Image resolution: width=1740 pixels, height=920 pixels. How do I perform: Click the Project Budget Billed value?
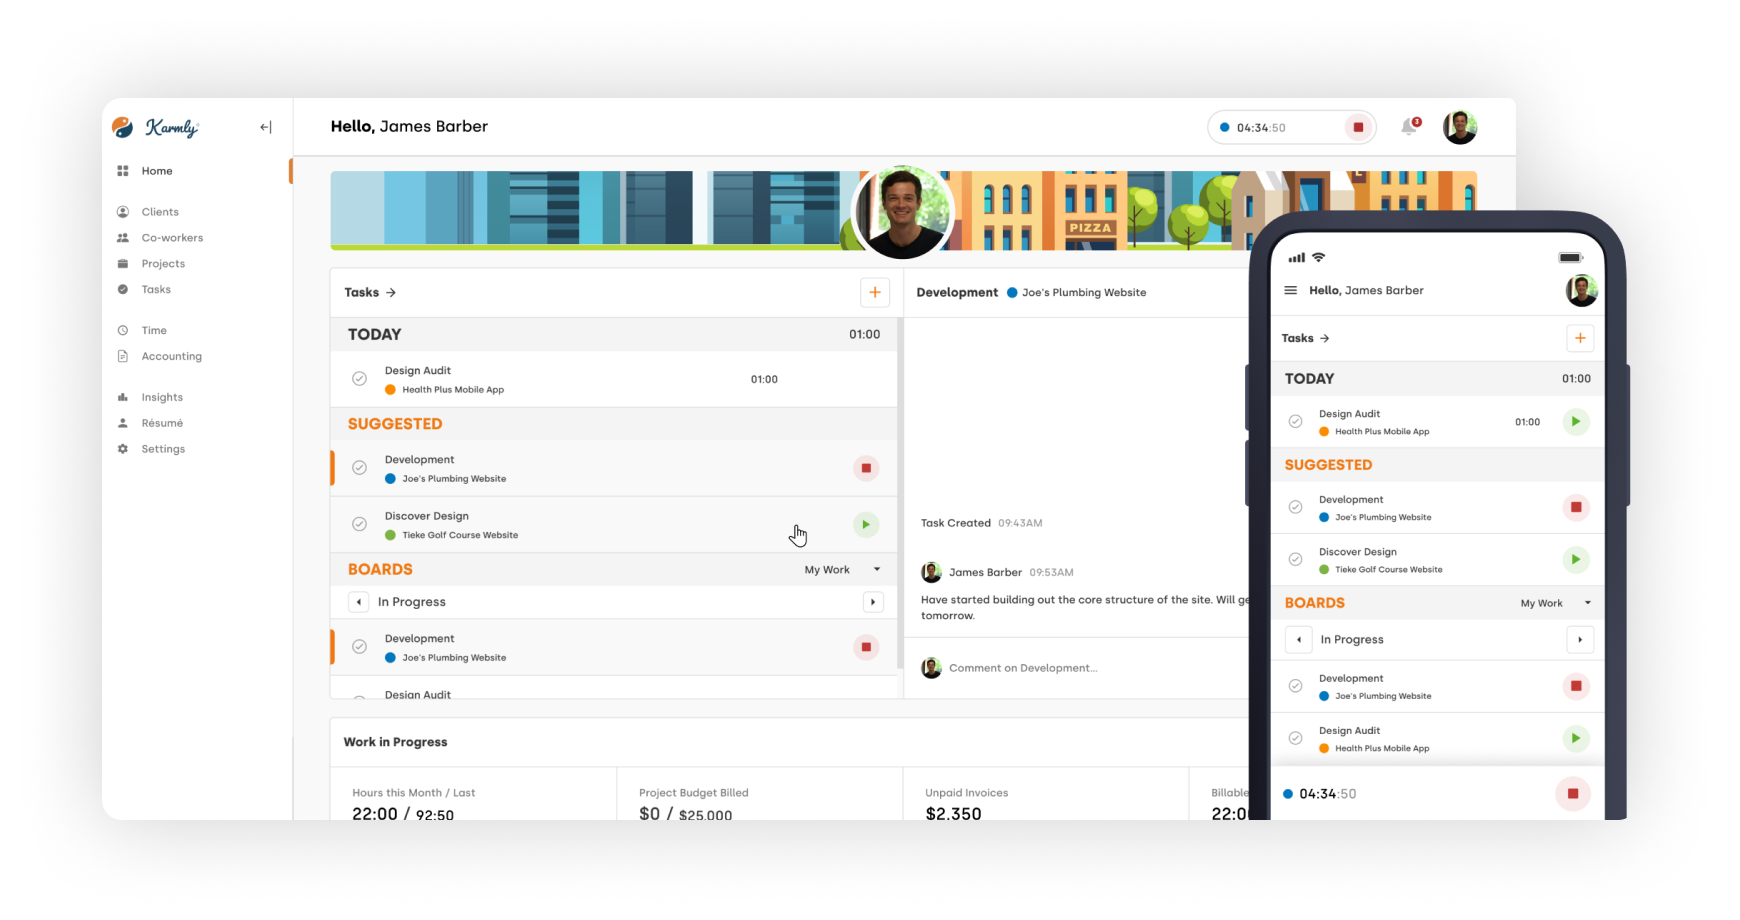[x=686, y=814]
